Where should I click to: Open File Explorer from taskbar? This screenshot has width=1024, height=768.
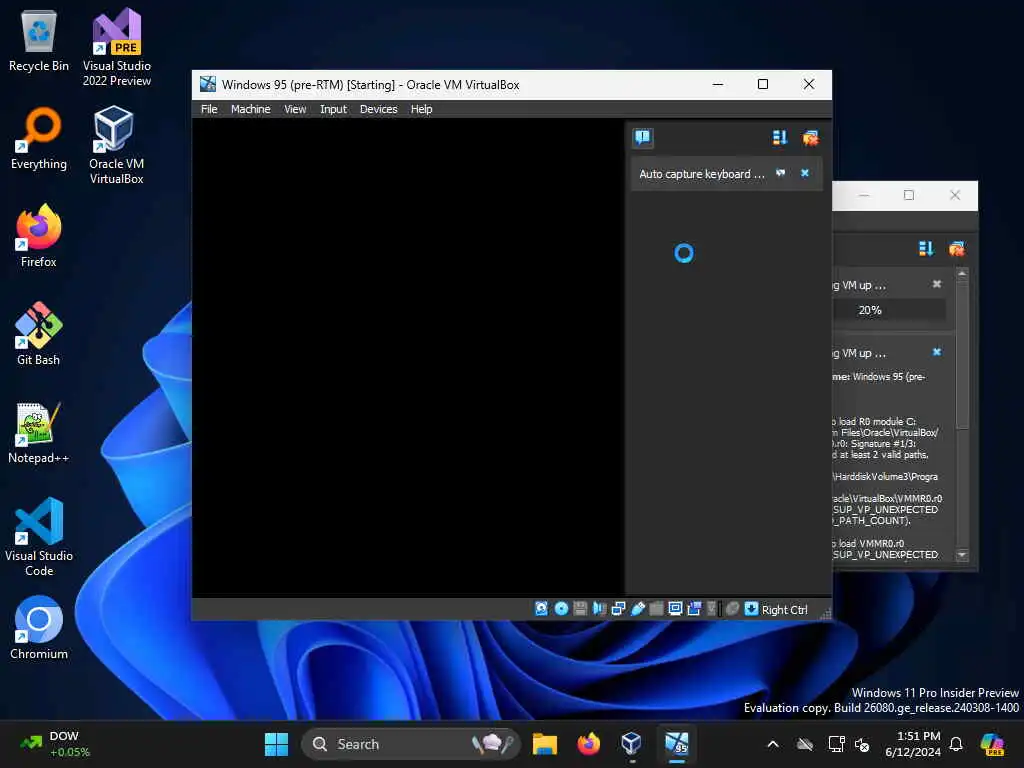pyautogui.click(x=545, y=744)
